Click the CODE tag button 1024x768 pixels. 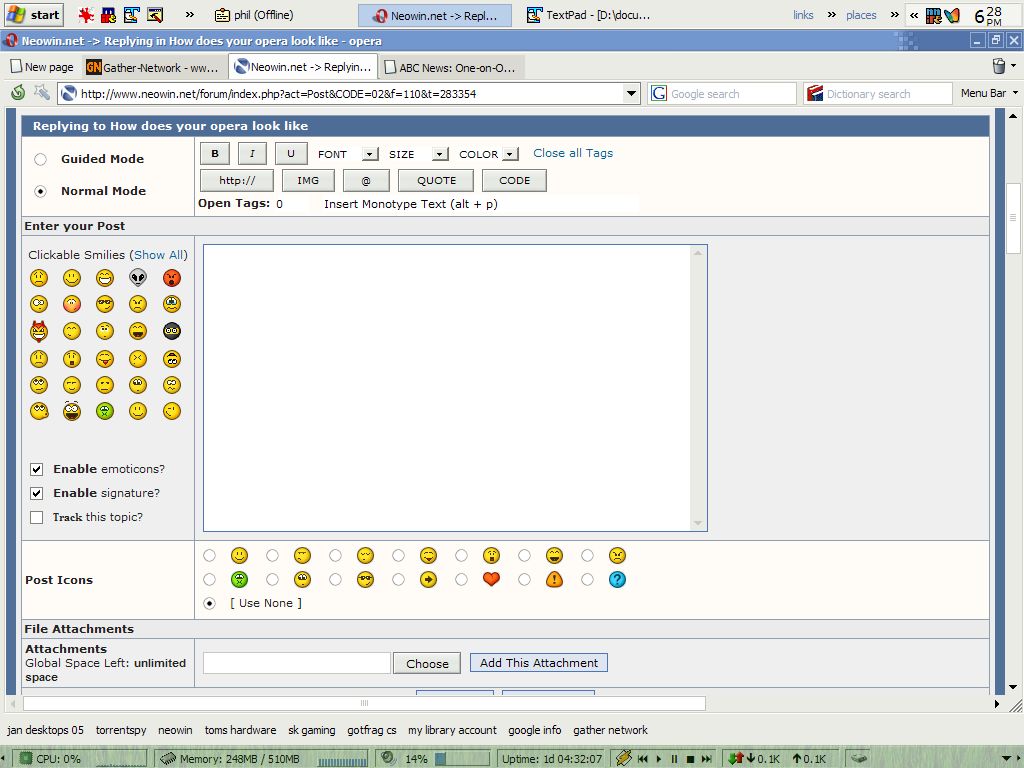[x=515, y=180]
